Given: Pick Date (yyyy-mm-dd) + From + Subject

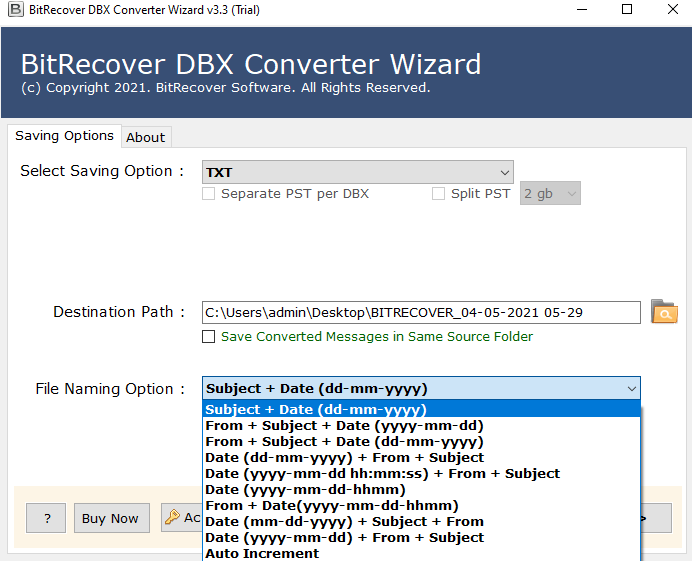Looking at the screenshot, I should point(421,538).
